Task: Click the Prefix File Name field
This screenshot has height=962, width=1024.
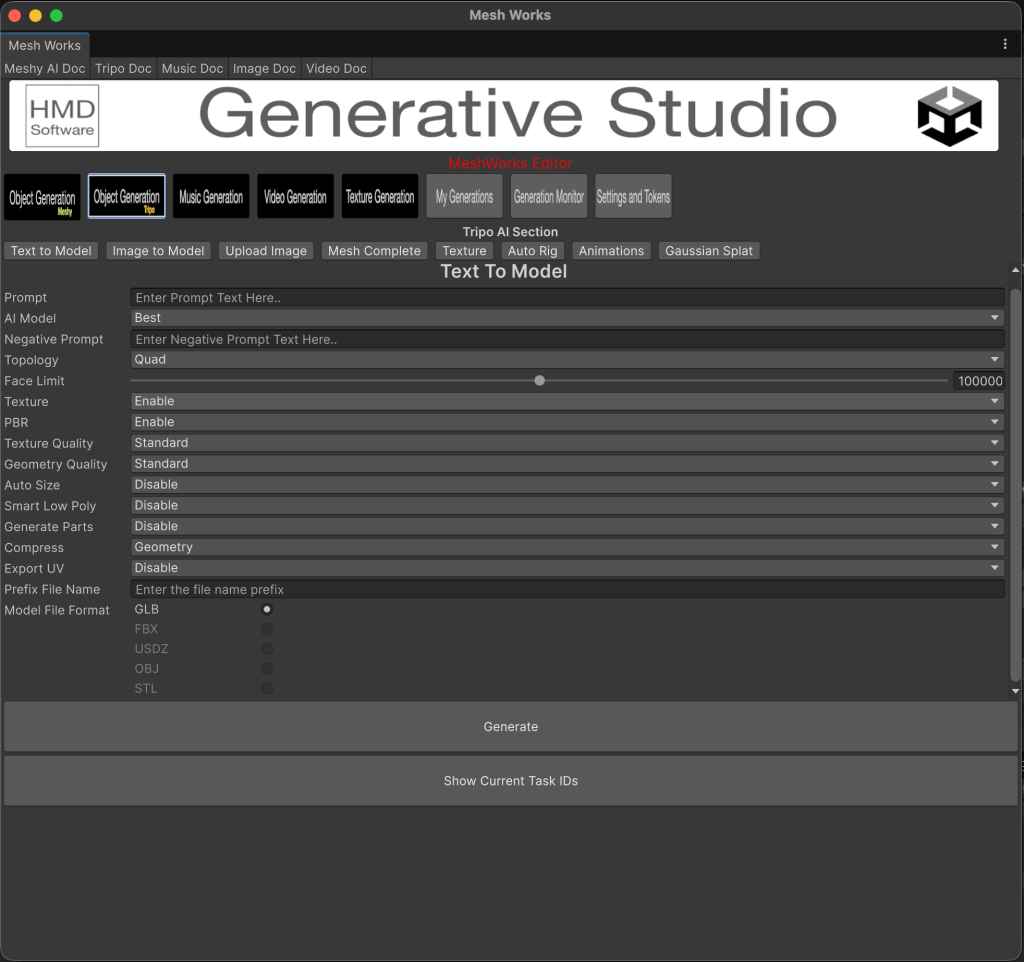Action: pyautogui.click(x=567, y=590)
